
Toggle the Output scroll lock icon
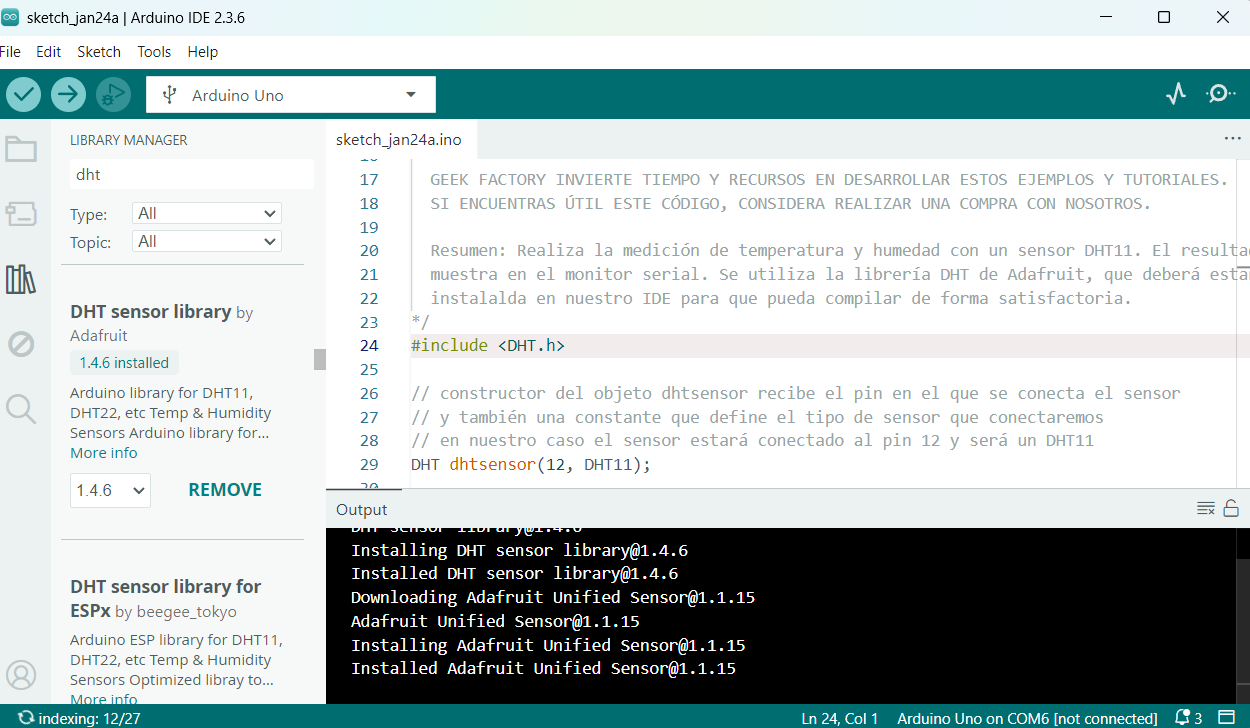click(1231, 509)
